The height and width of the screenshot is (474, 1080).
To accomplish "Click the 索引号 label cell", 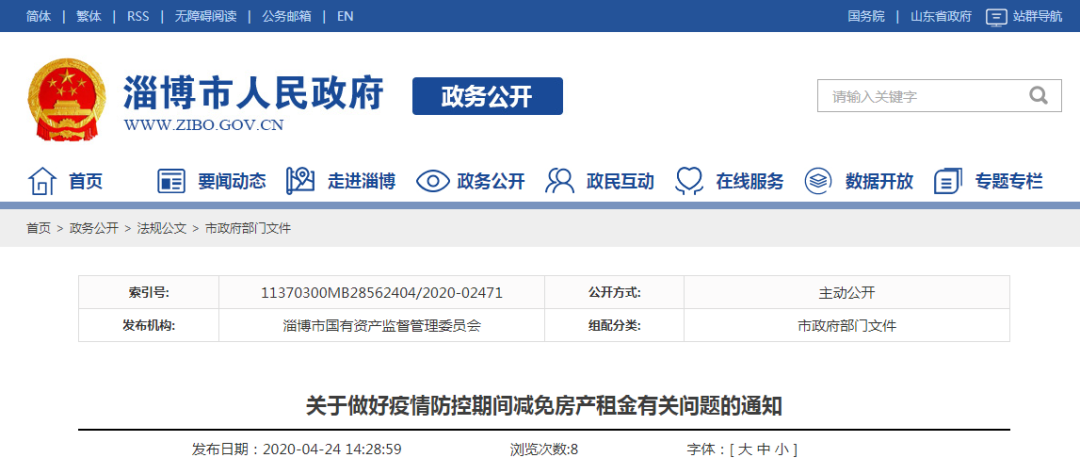I will pyautogui.click(x=149, y=293).
